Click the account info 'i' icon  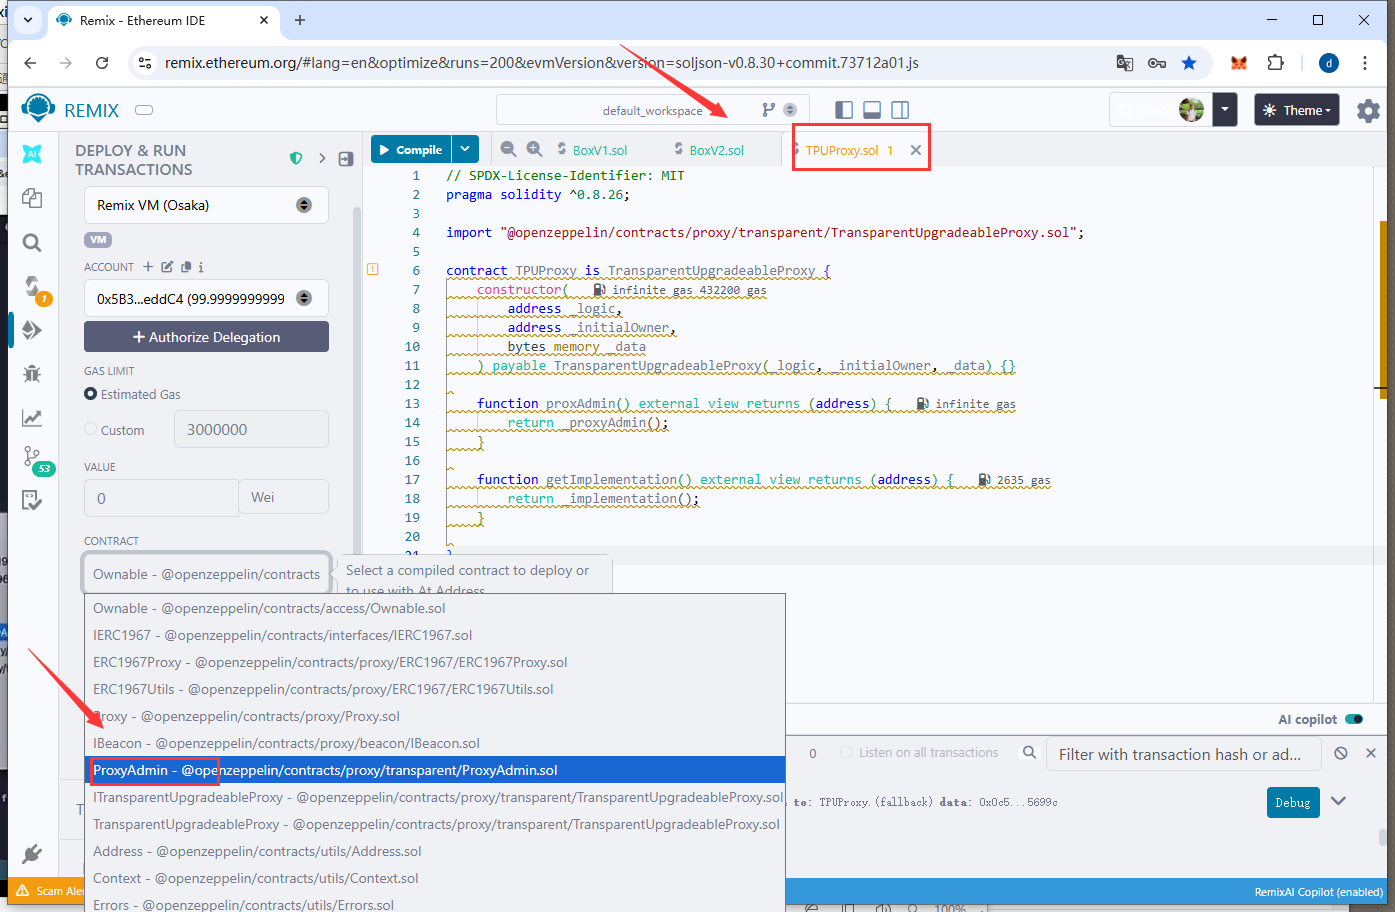201,267
